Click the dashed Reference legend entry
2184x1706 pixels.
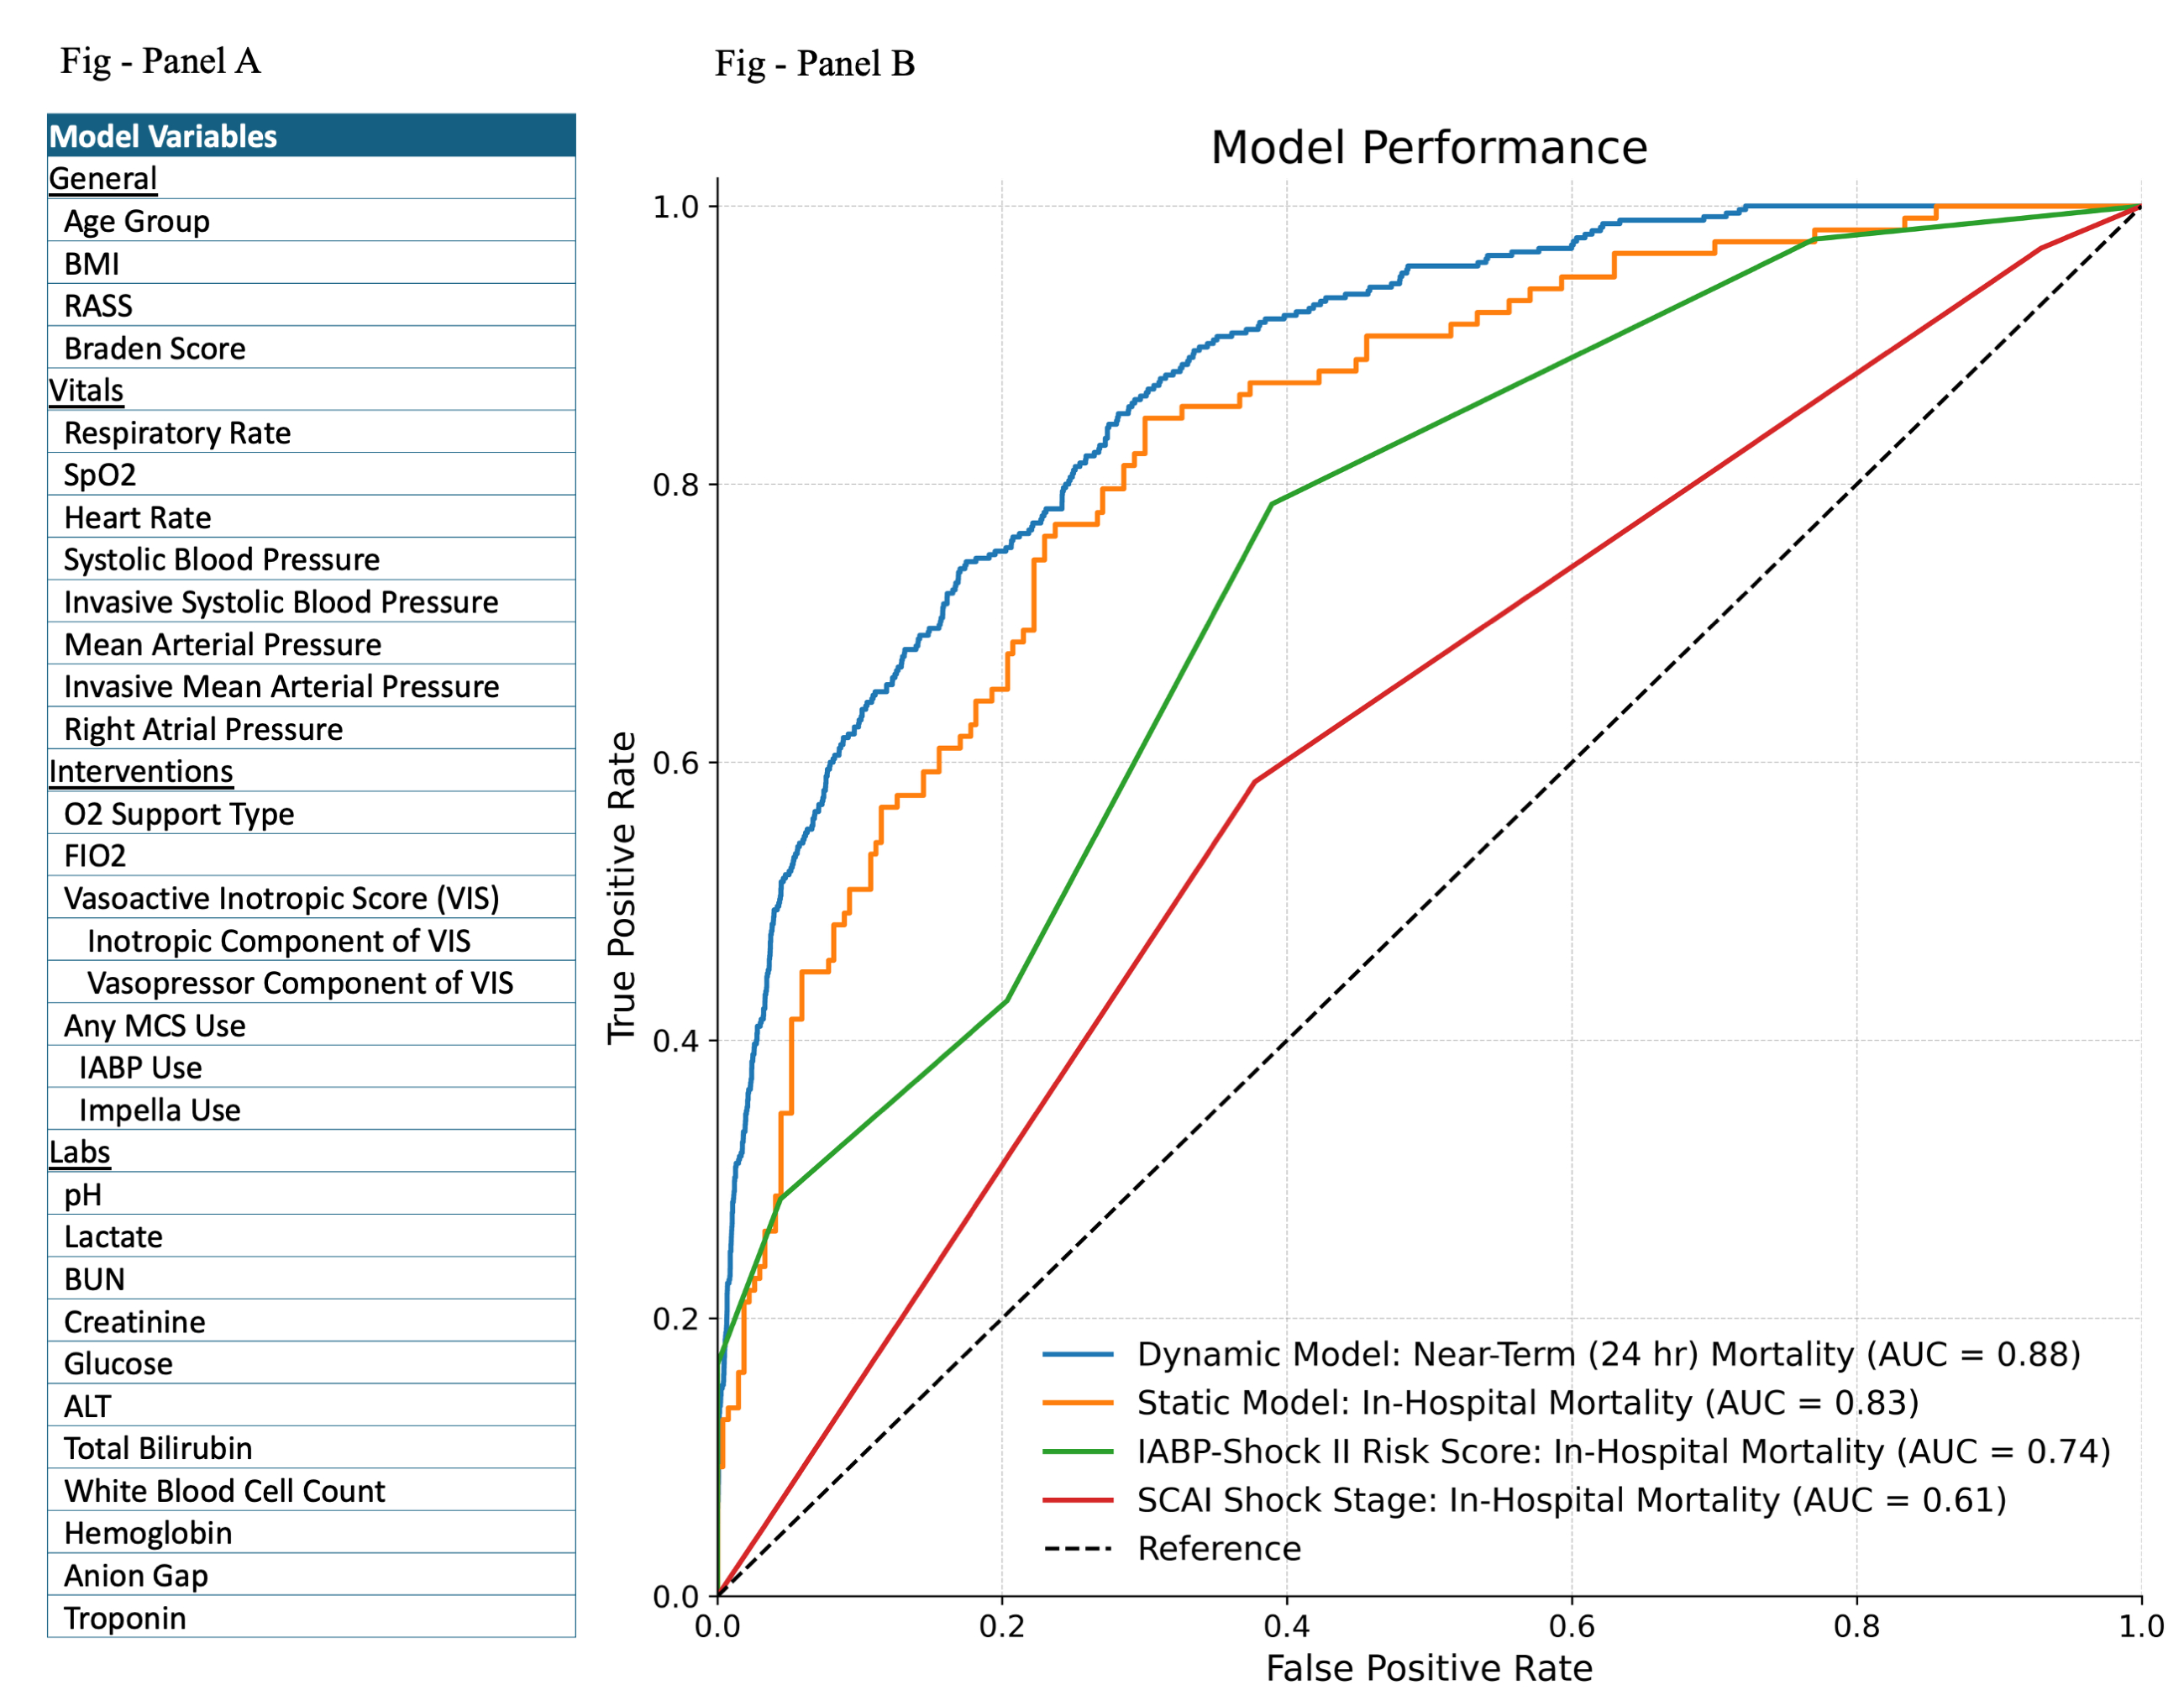tap(1077, 1549)
